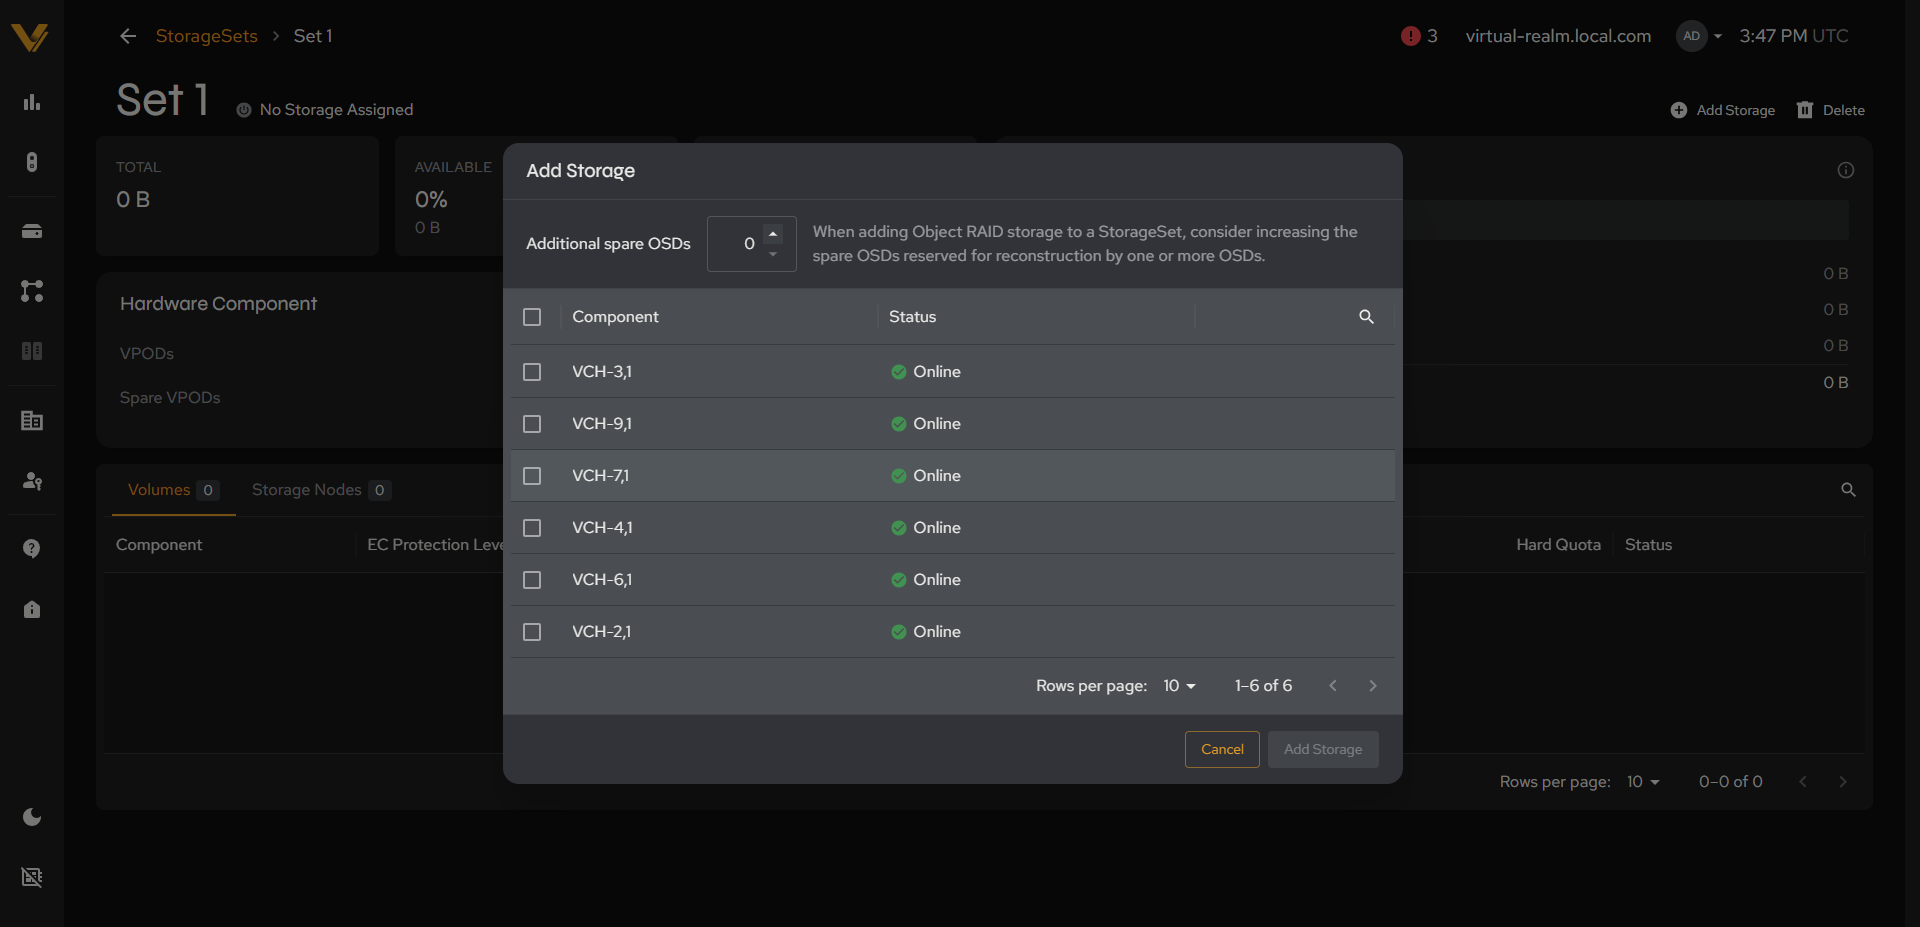The height and width of the screenshot is (927, 1920).
Task: Click the search icon above the Volumes table
Action: click(1848, 490)
